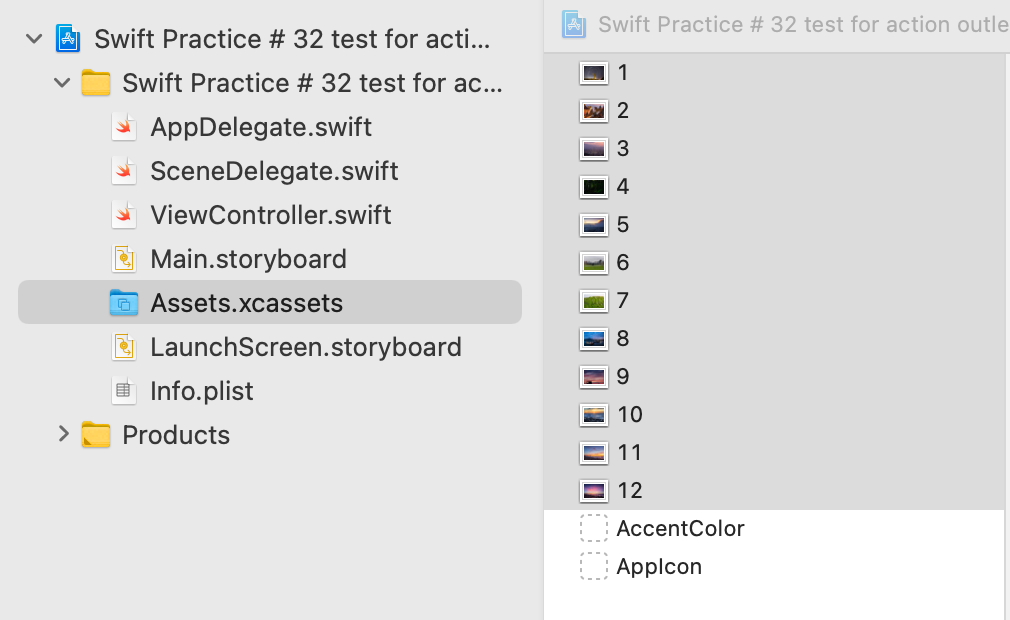Click the Swift icon beside ViewController.swift

pos(124,215)
